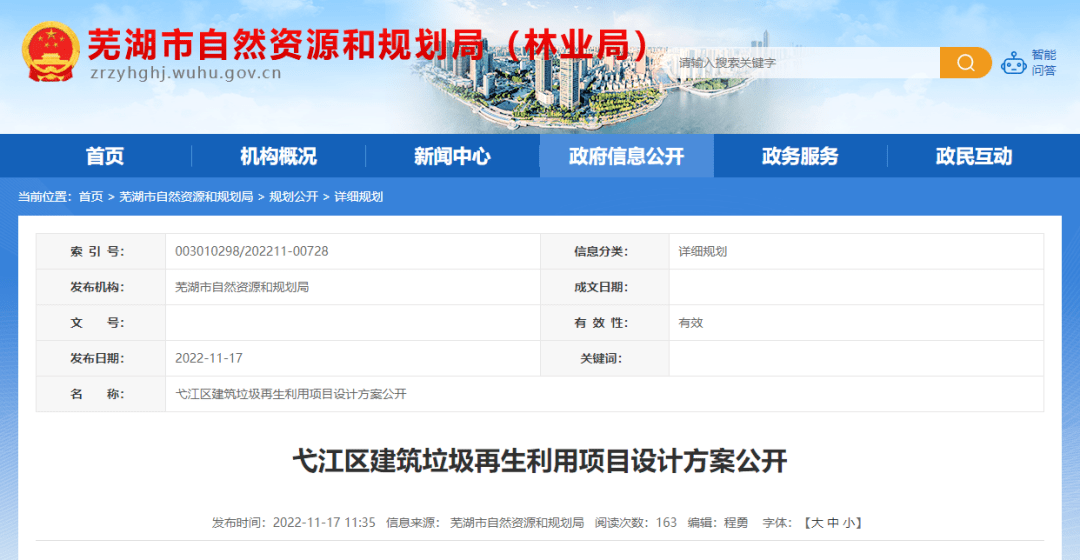The image size is (1080, 560).
Task: Click 芜湖市自然资源和规划局 breadcrumb link
Action: pyautogui.click(x=186, y=197)
